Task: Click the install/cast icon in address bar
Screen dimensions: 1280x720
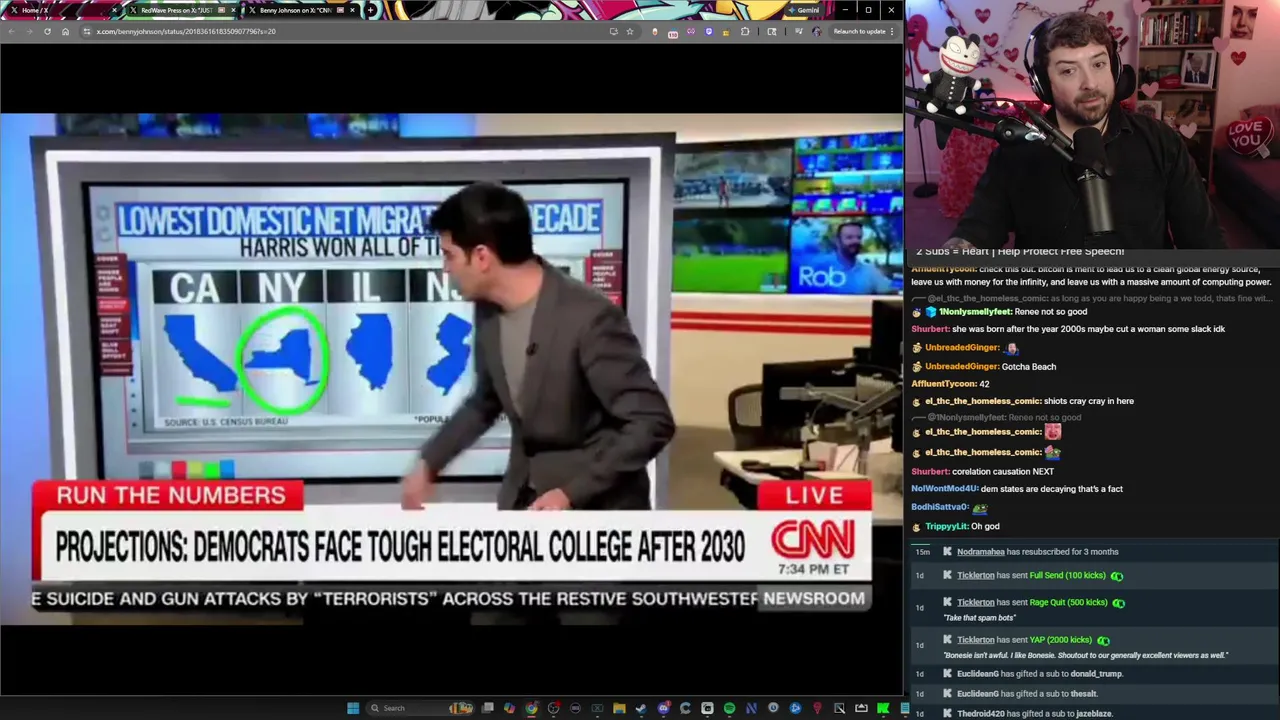Action: click(613, 31)
